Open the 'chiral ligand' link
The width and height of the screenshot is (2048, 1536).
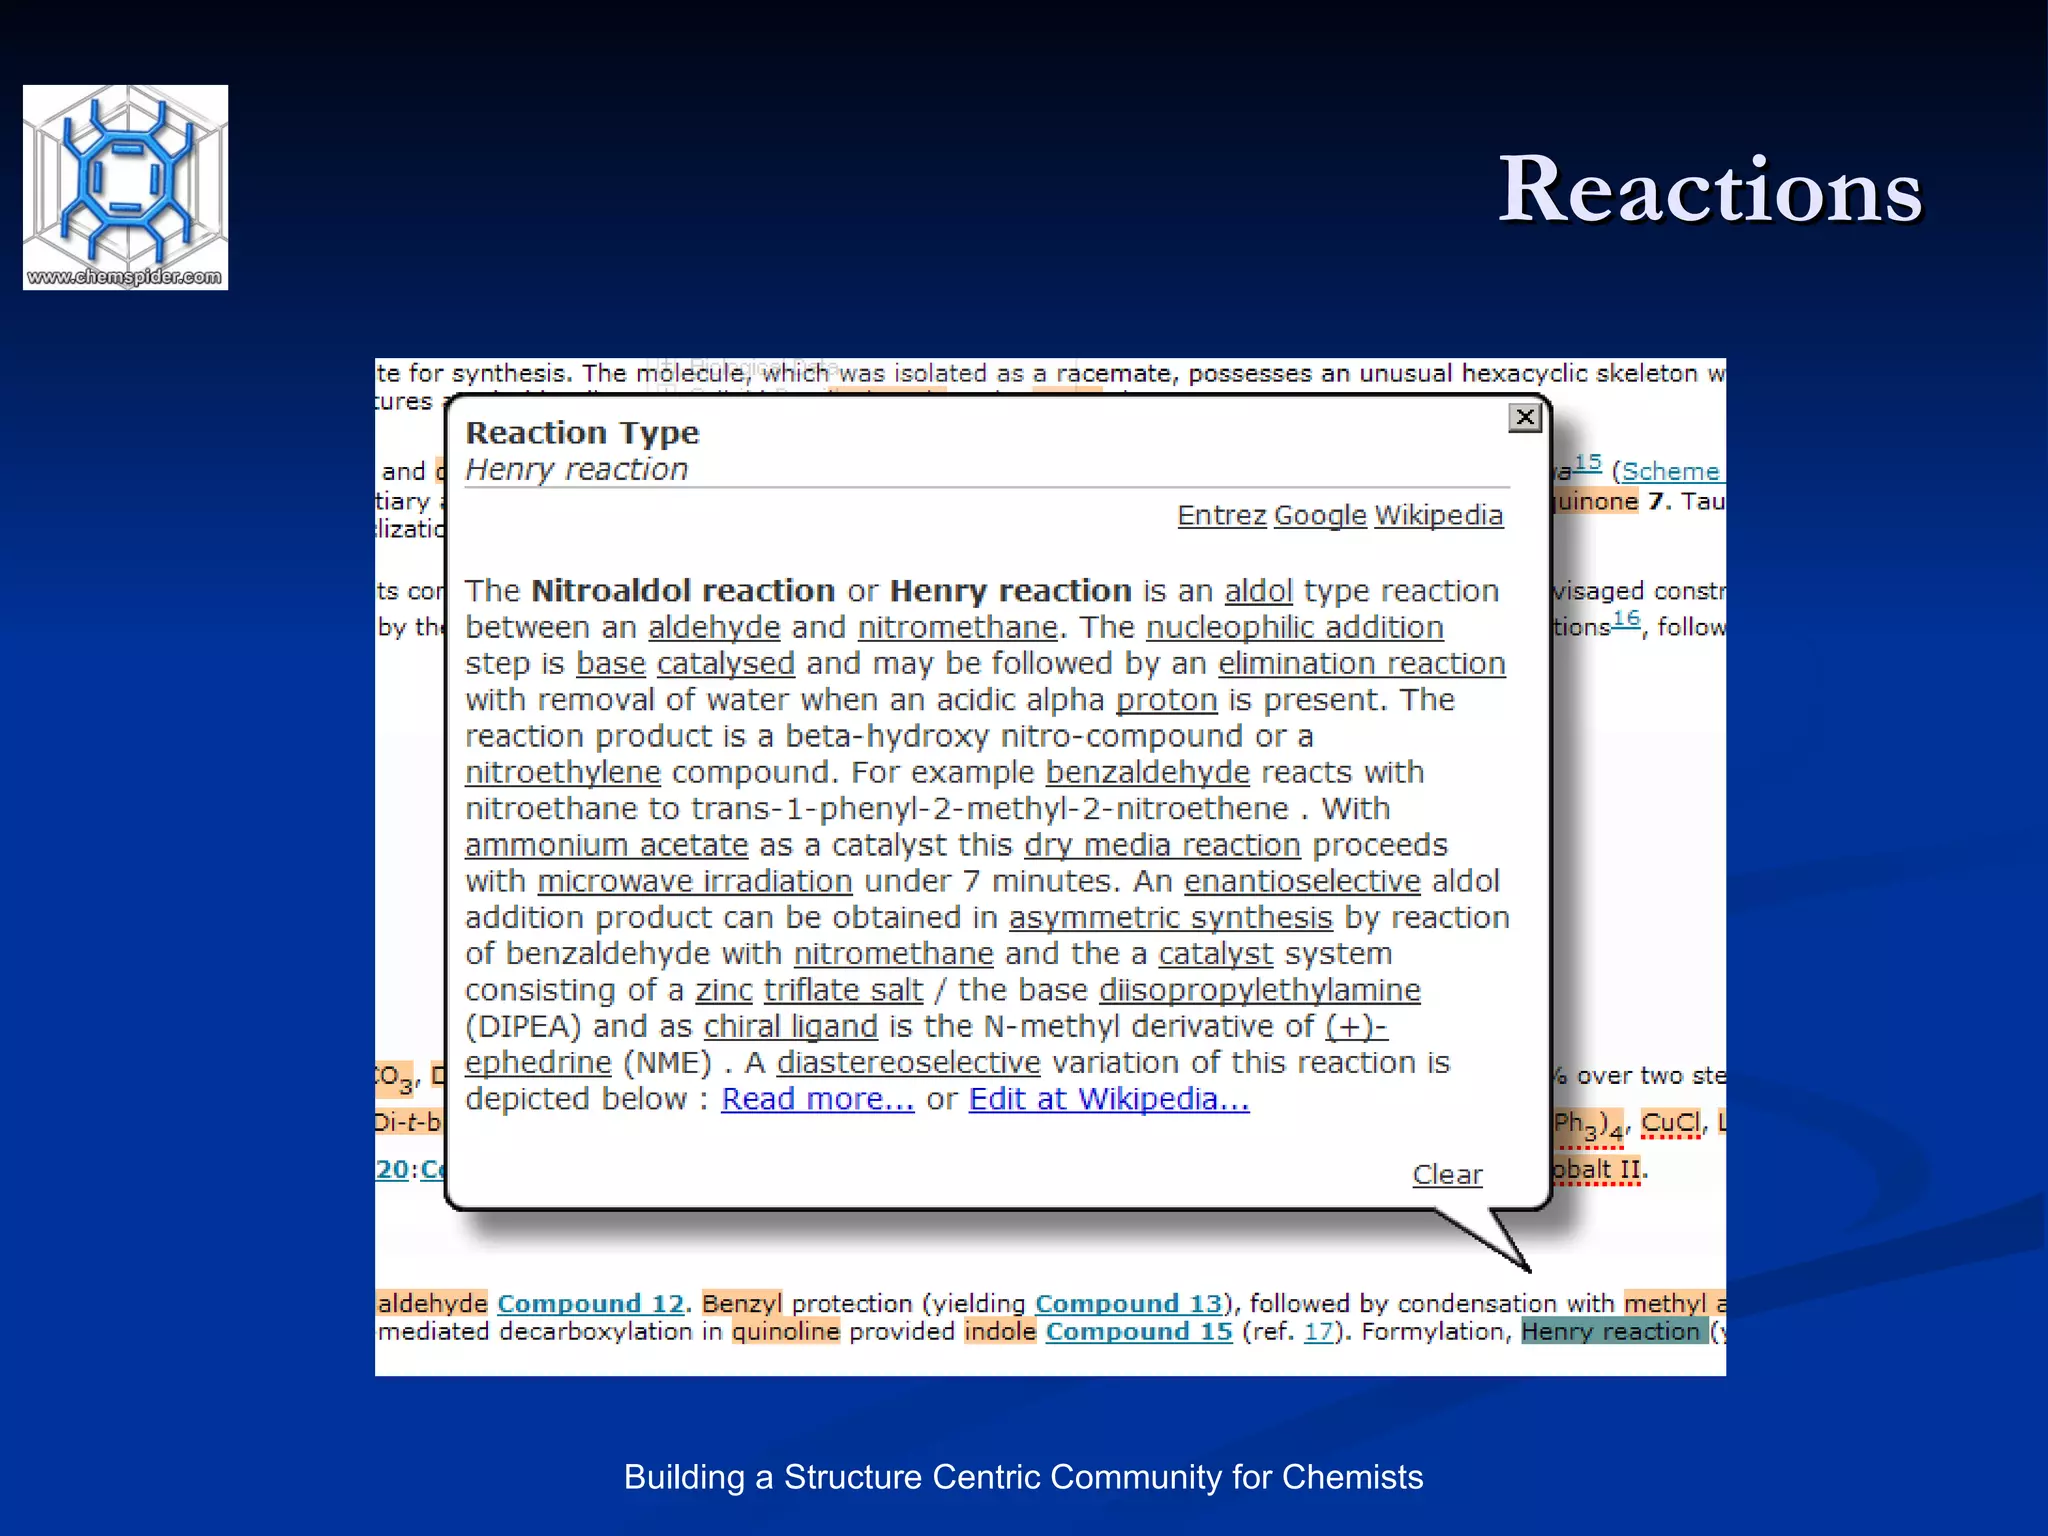pos(791,1026)
